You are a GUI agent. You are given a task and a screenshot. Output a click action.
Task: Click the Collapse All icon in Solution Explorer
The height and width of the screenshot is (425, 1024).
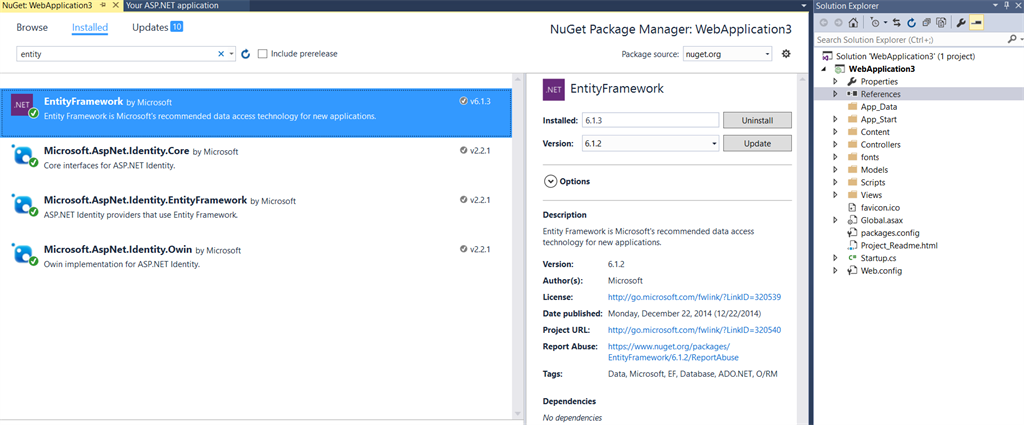point(927,22)
